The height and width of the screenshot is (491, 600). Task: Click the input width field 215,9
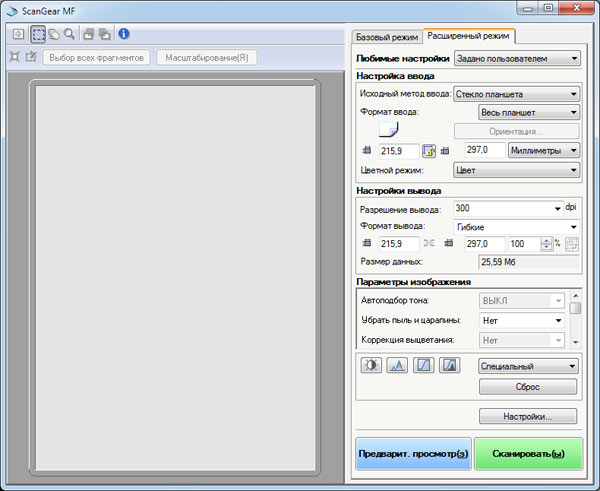[x=399, y=151]
